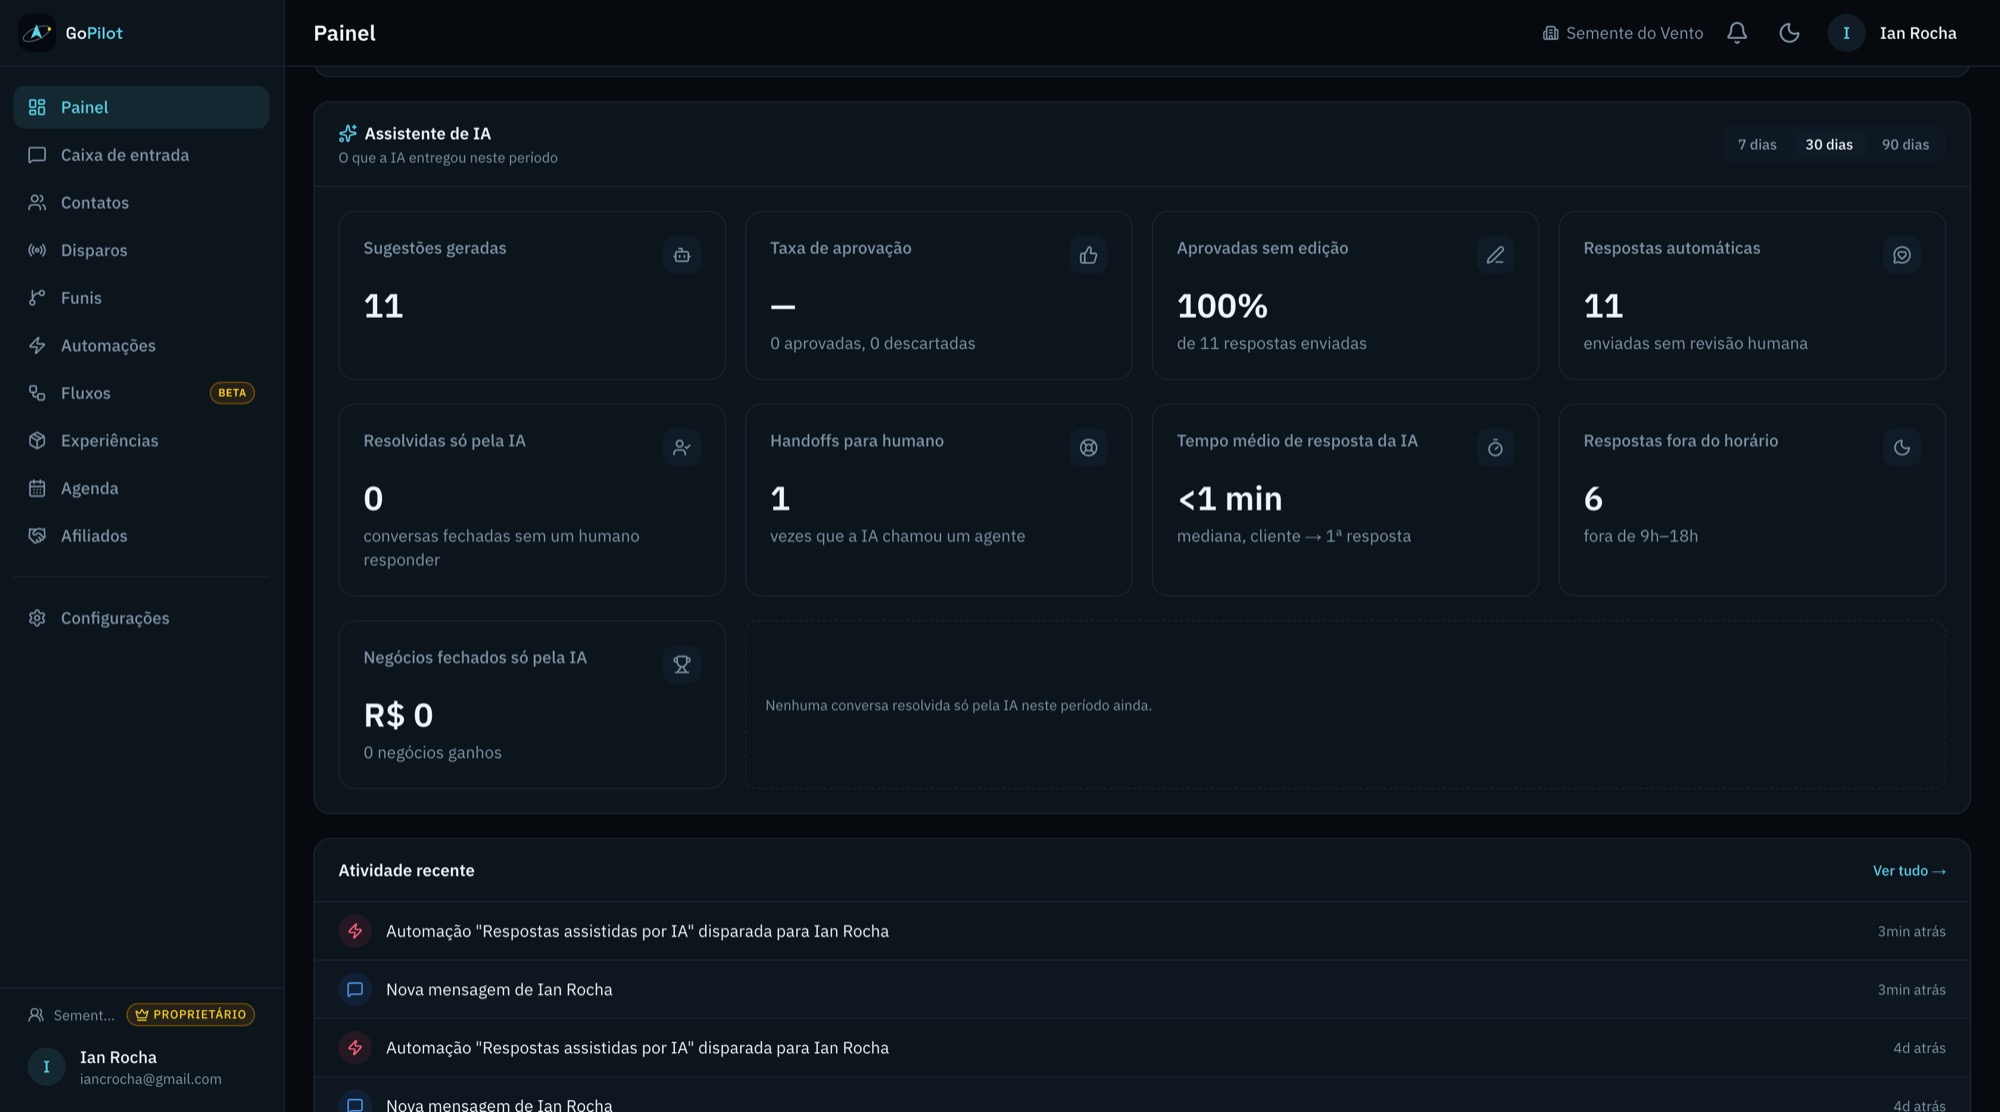Screen dimensions: 2000x1112
Task: Click the Painel page title in header
Action: tap(344, 33)
